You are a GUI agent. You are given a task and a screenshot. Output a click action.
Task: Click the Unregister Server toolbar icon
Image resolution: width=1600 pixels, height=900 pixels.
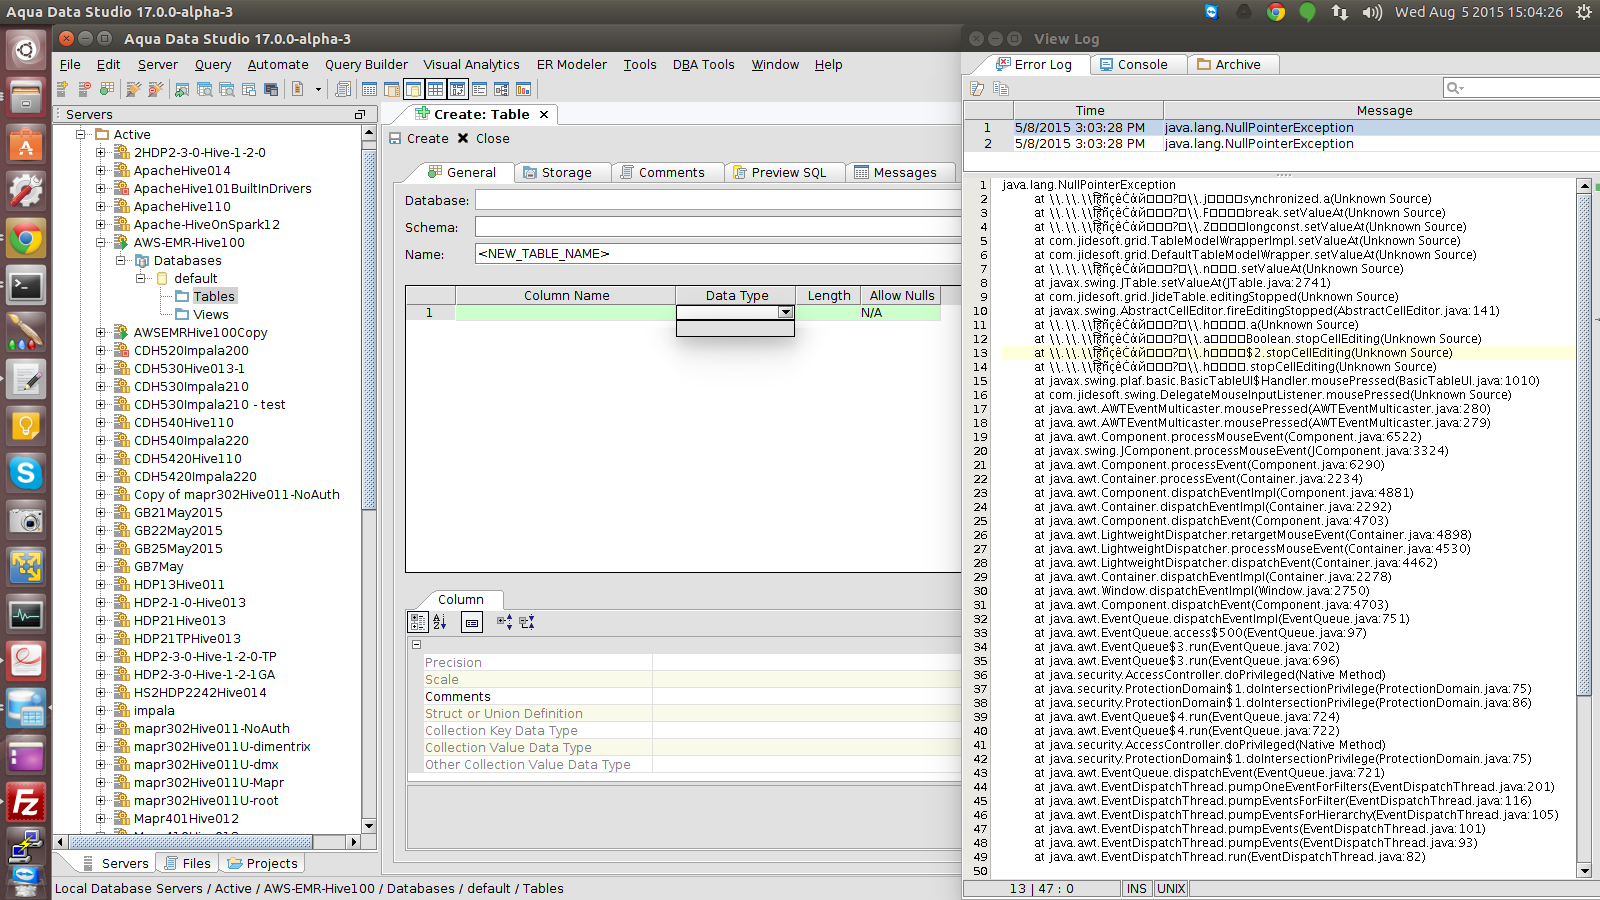coord(84,89)
